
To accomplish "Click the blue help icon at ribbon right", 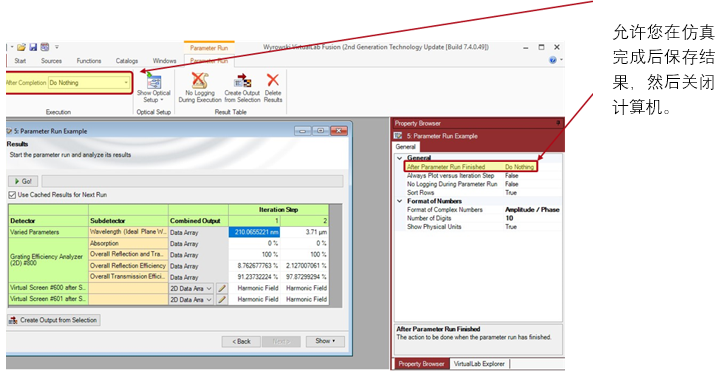I will pyautogui.click(x=553, y=60).
